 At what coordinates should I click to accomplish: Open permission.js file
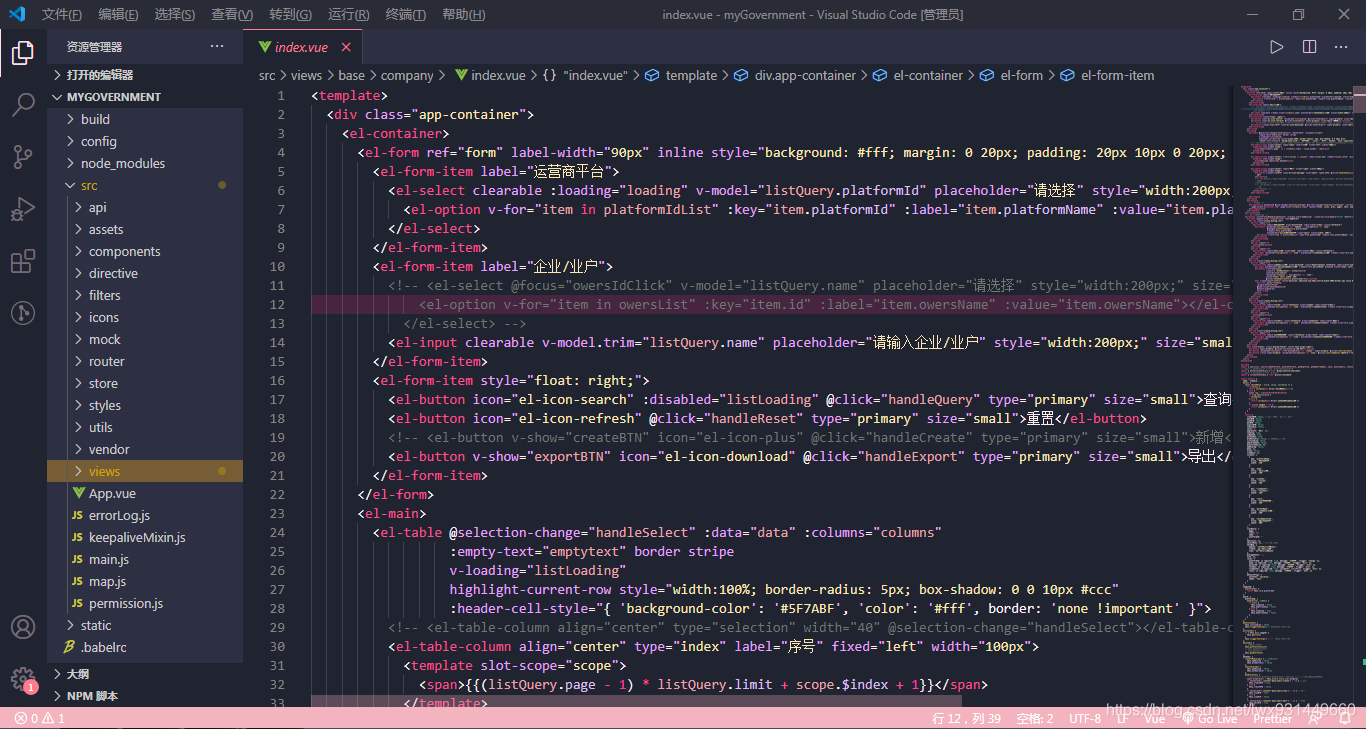click(x=145, y=603)
